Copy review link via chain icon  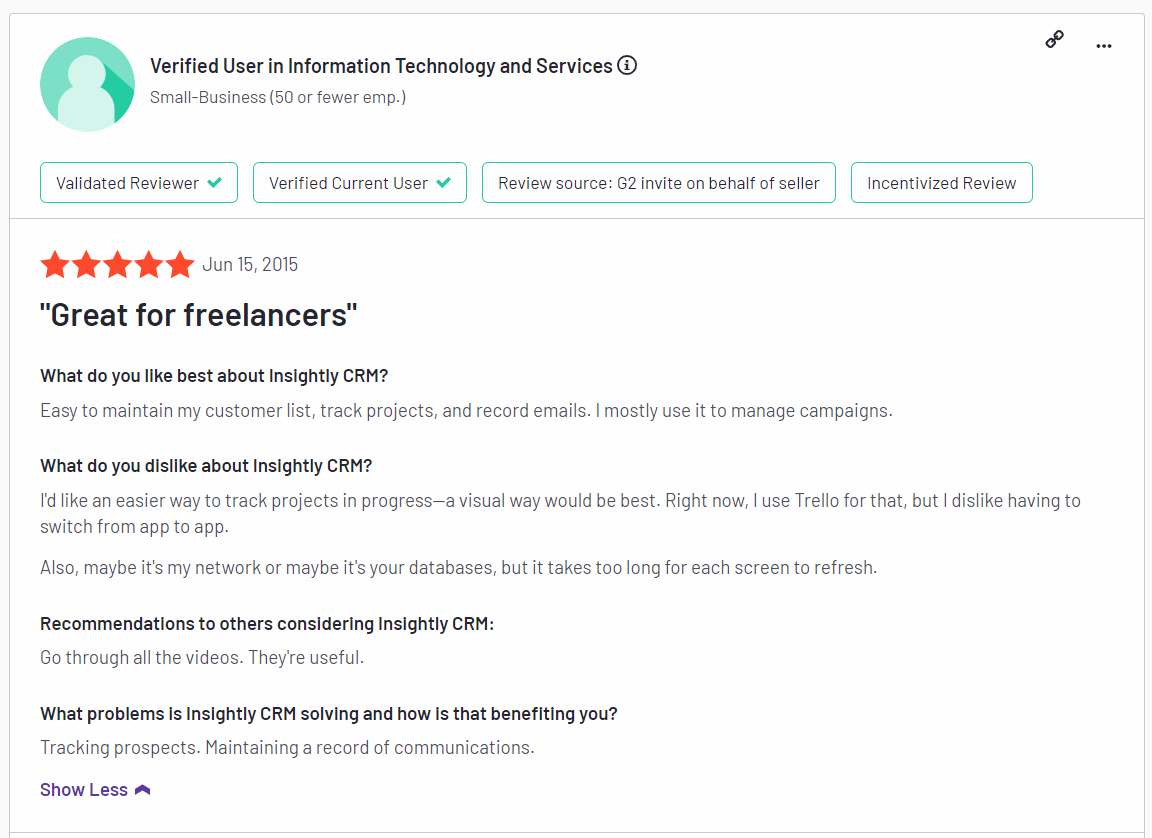coord(1054,39)
